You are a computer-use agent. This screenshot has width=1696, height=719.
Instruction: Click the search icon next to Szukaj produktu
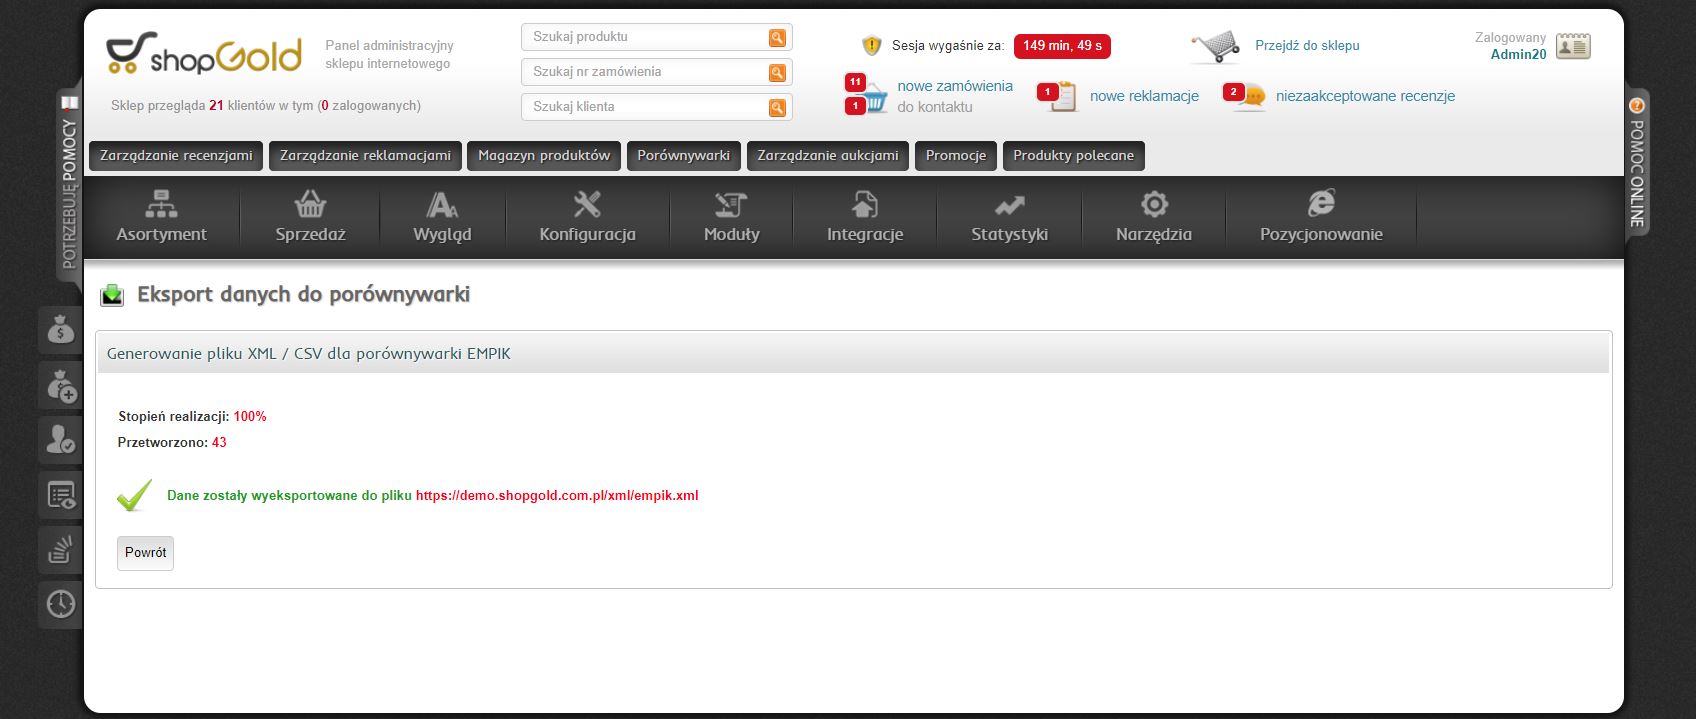(x=776, y=38)
